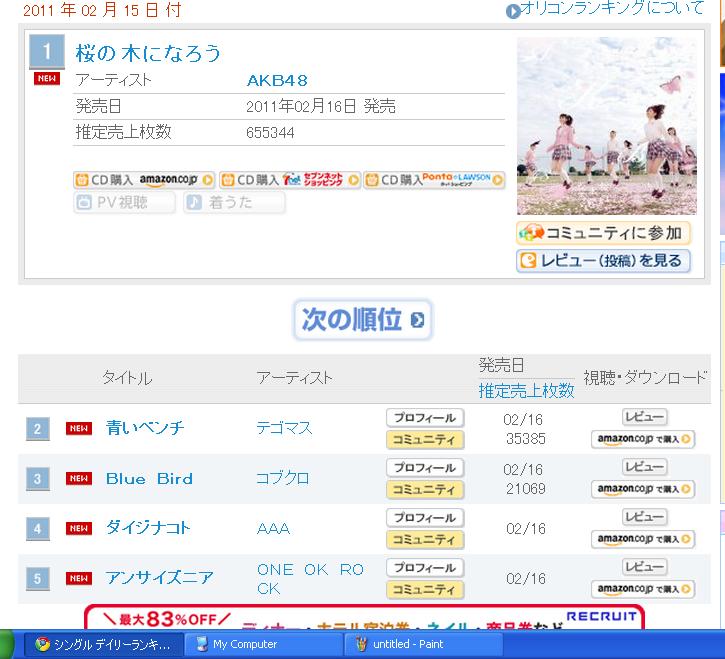The width and height of the screenshot is (725, 659).
Task: Open コミュニティ for コブクロ
Action: tap(425, 490)
